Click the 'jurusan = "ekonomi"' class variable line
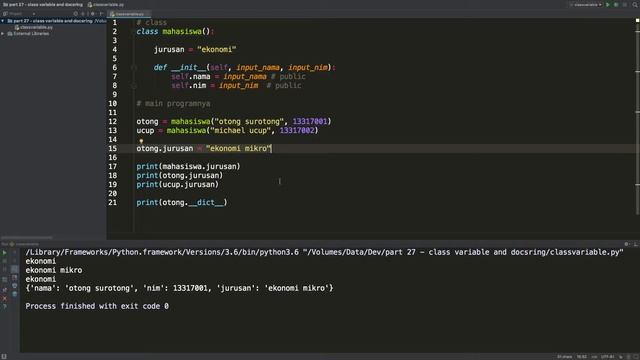 [195, 50]
